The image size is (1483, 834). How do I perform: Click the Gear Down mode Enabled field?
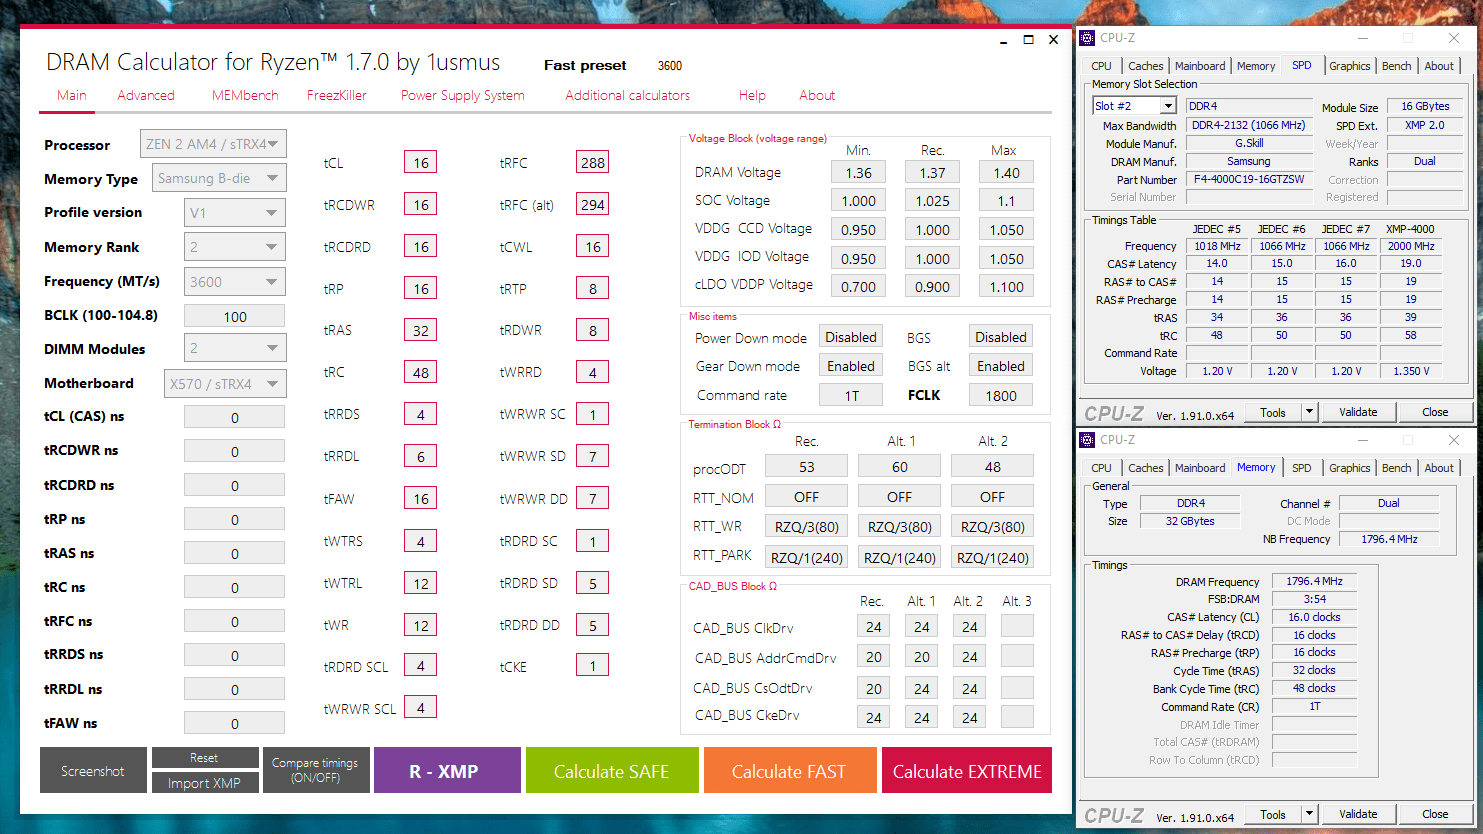tap(851, 366)
